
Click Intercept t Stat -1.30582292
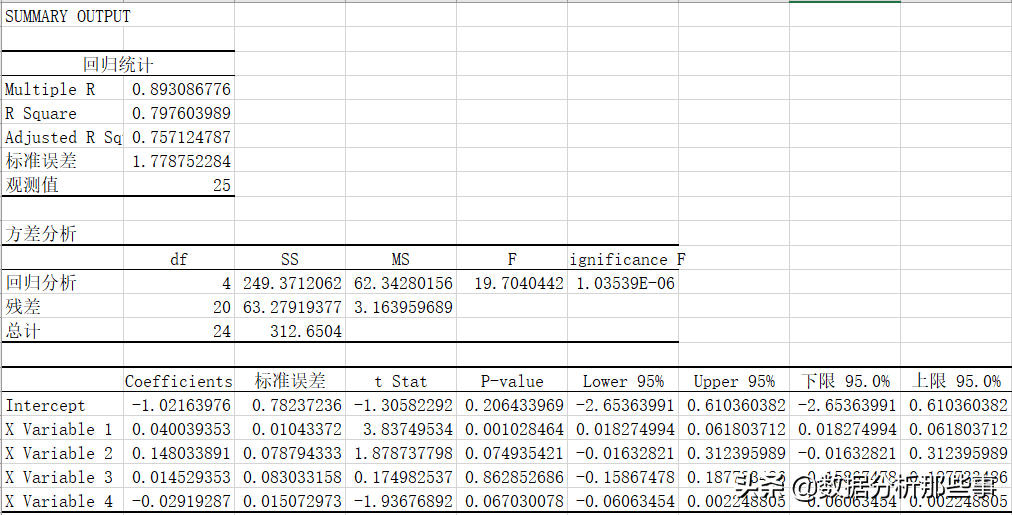(403, 405)
